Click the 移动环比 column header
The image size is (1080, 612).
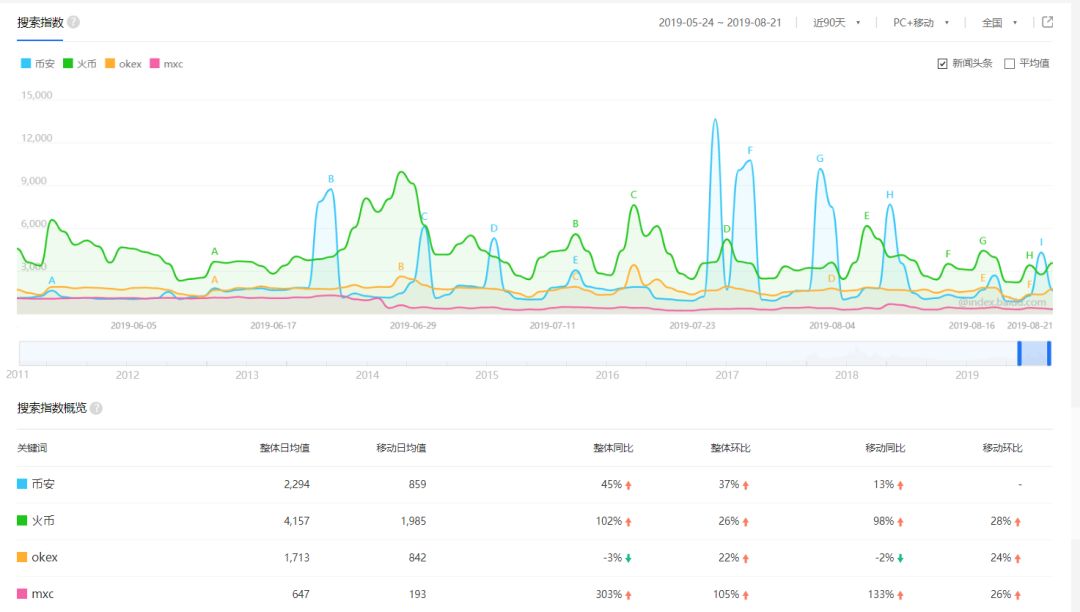tap(1002, 448)
